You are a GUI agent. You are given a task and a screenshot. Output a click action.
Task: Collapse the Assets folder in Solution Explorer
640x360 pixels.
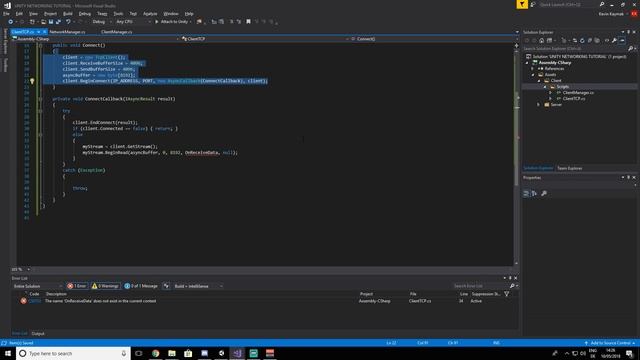pos(533,75)
